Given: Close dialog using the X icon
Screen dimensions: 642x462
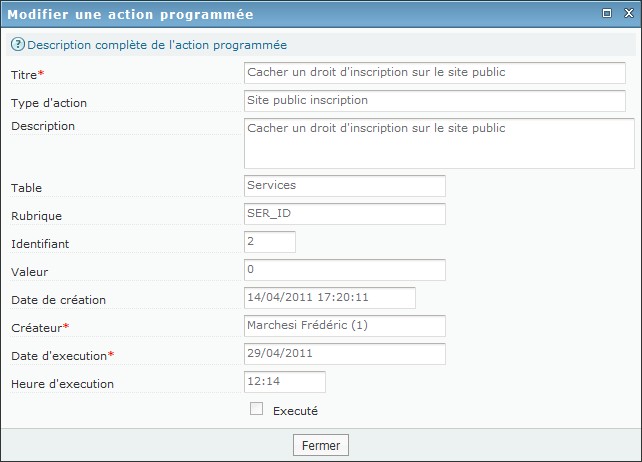Looking at the screenshot, I should click(628, 13).
